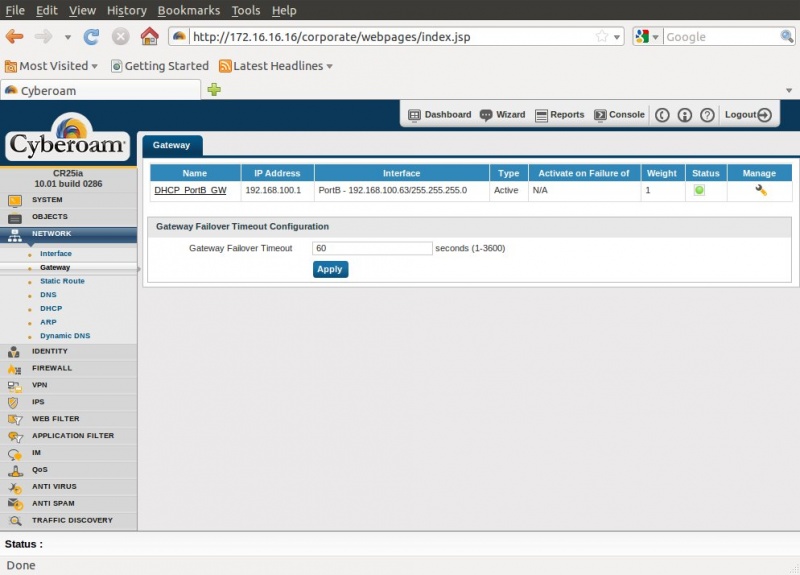Open the Console from top toolbar

619,115
